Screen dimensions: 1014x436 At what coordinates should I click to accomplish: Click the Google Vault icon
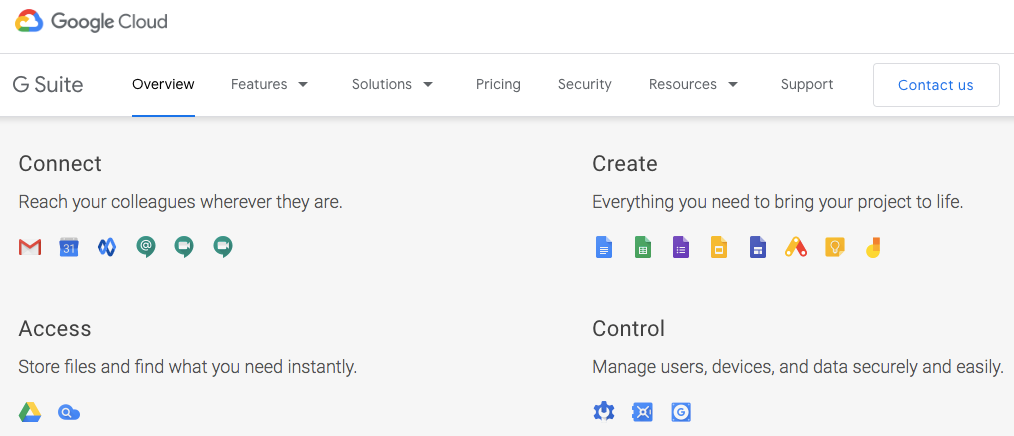[x=642, y=412]
